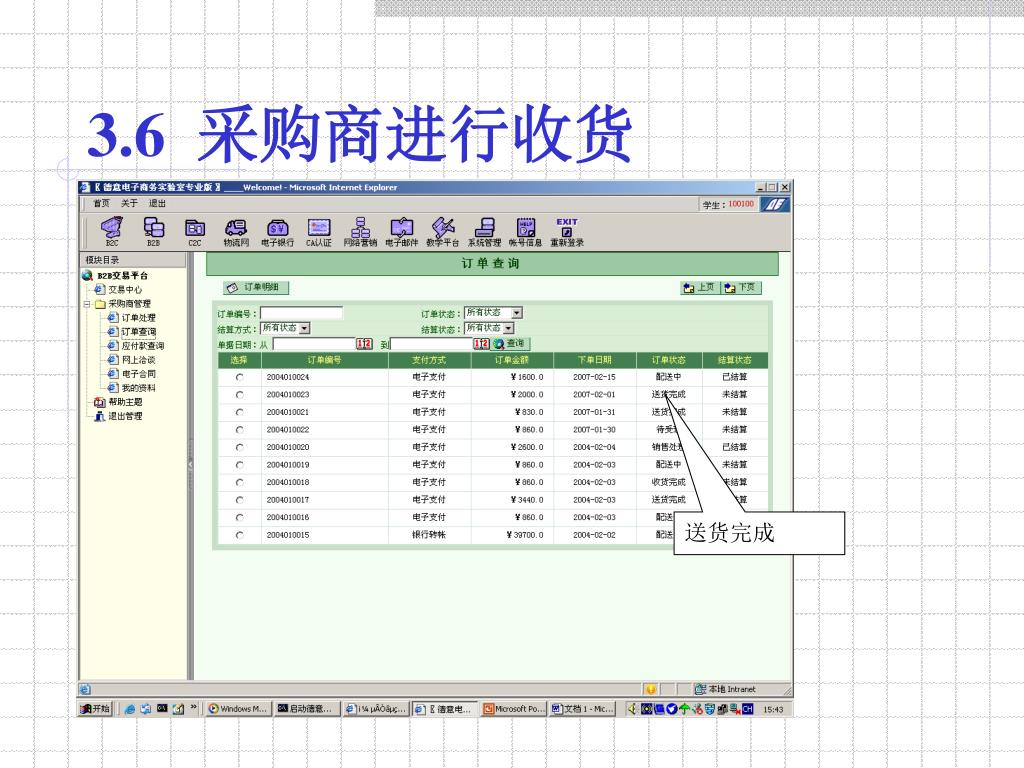Viewport: 1024px width, 768px height.
Task: Open the 结算方式 settlement method dropdown
Action: 285,328
